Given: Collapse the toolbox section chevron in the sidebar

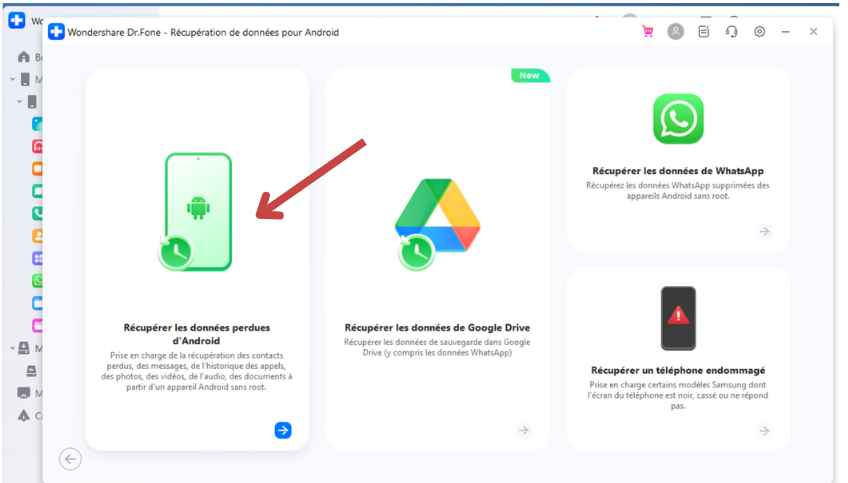Looking at the screenshot, I should pos(12,348).
